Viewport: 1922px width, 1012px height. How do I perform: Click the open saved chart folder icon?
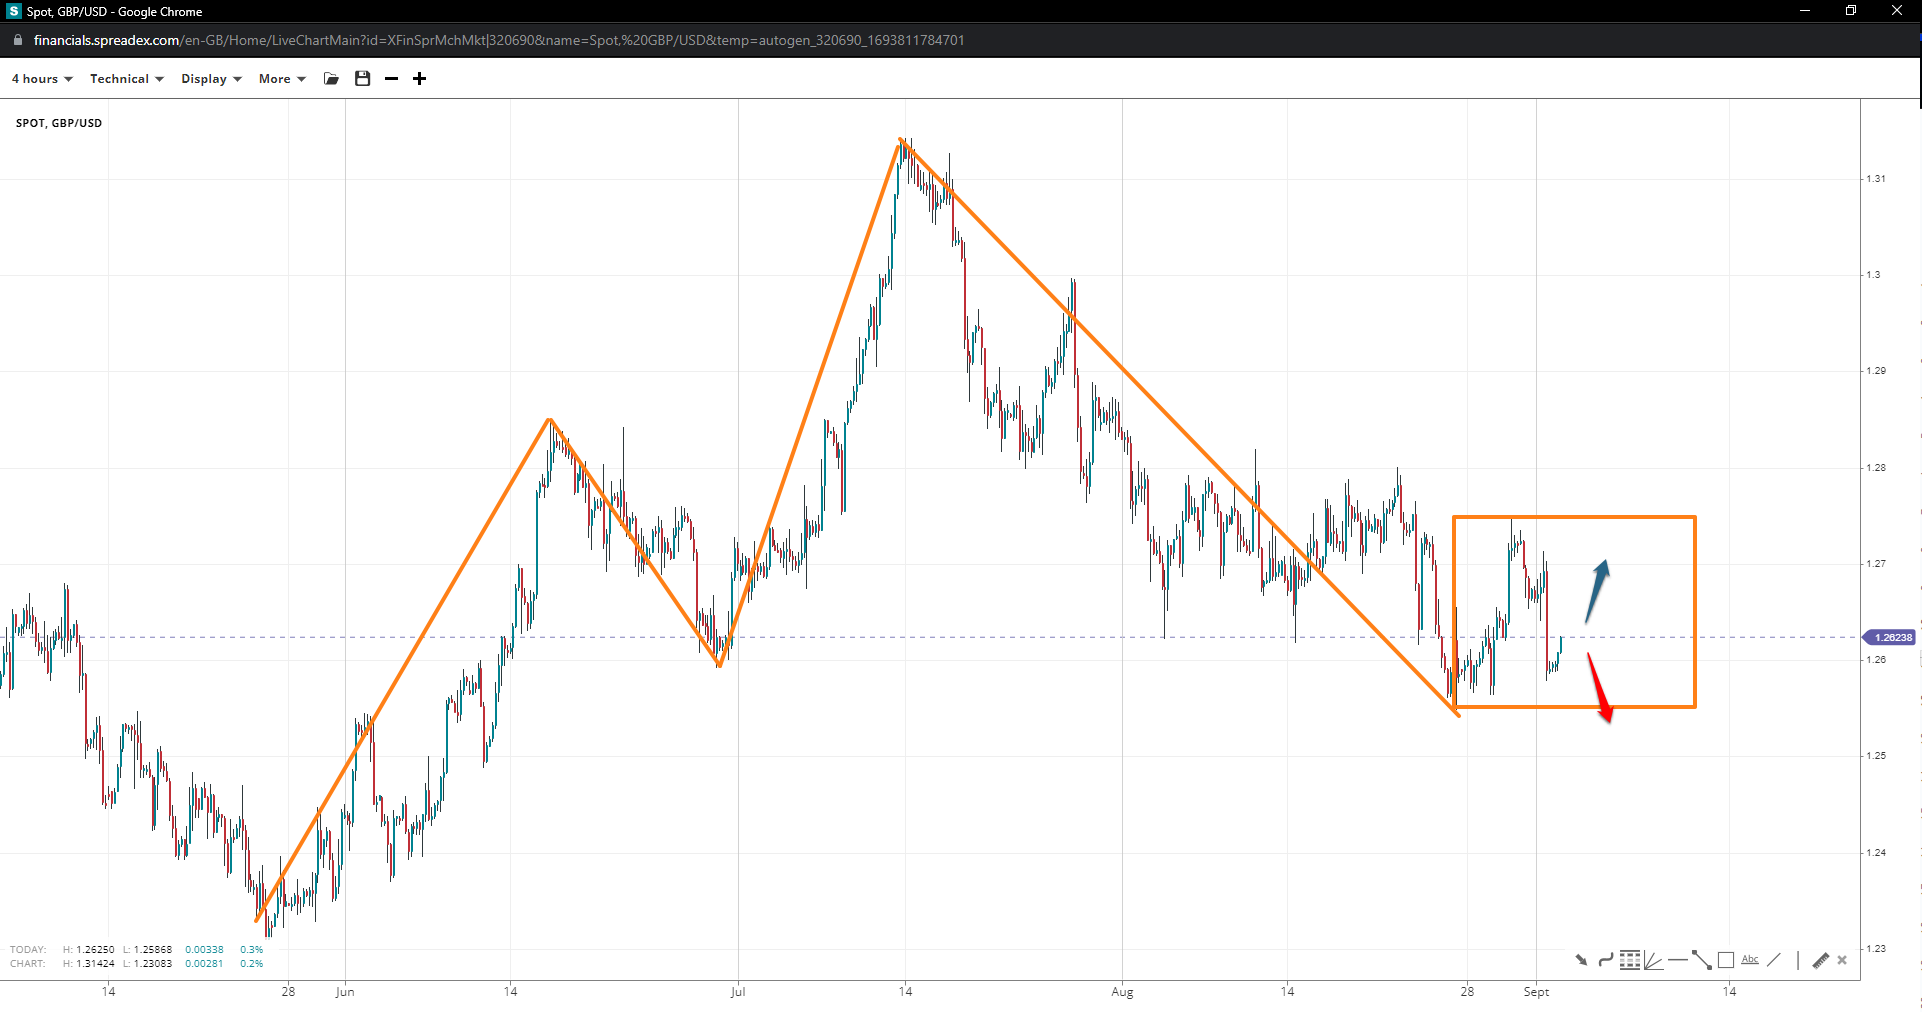click(x=332, y=79)
